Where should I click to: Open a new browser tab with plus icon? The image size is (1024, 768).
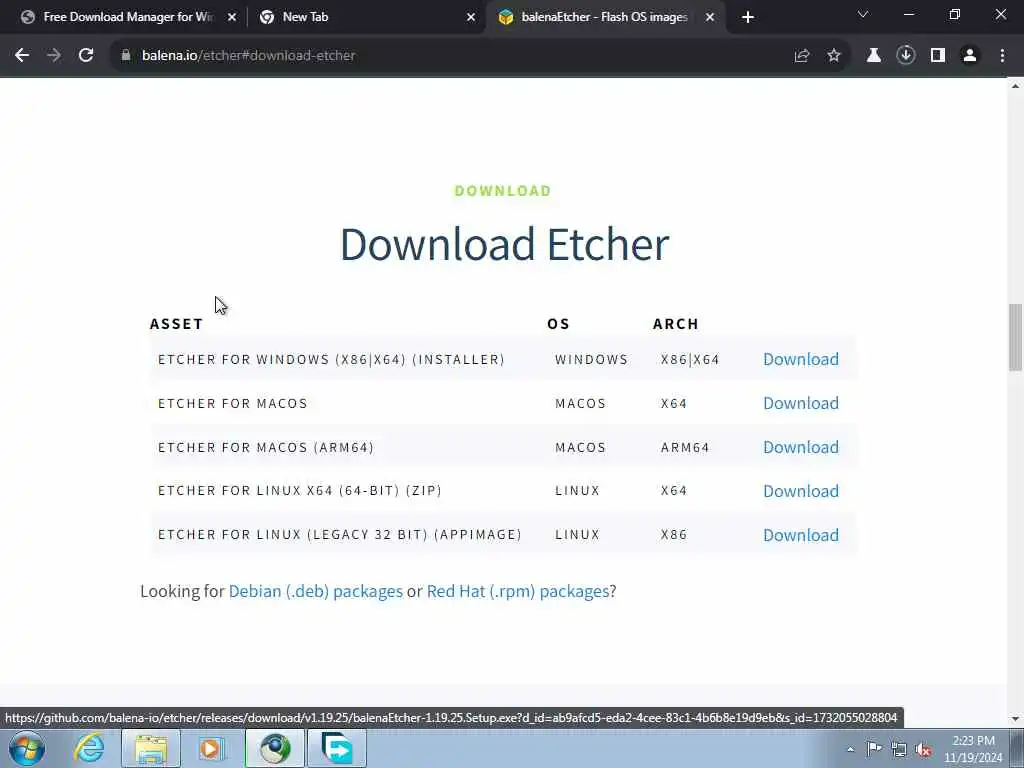(748, 17)
